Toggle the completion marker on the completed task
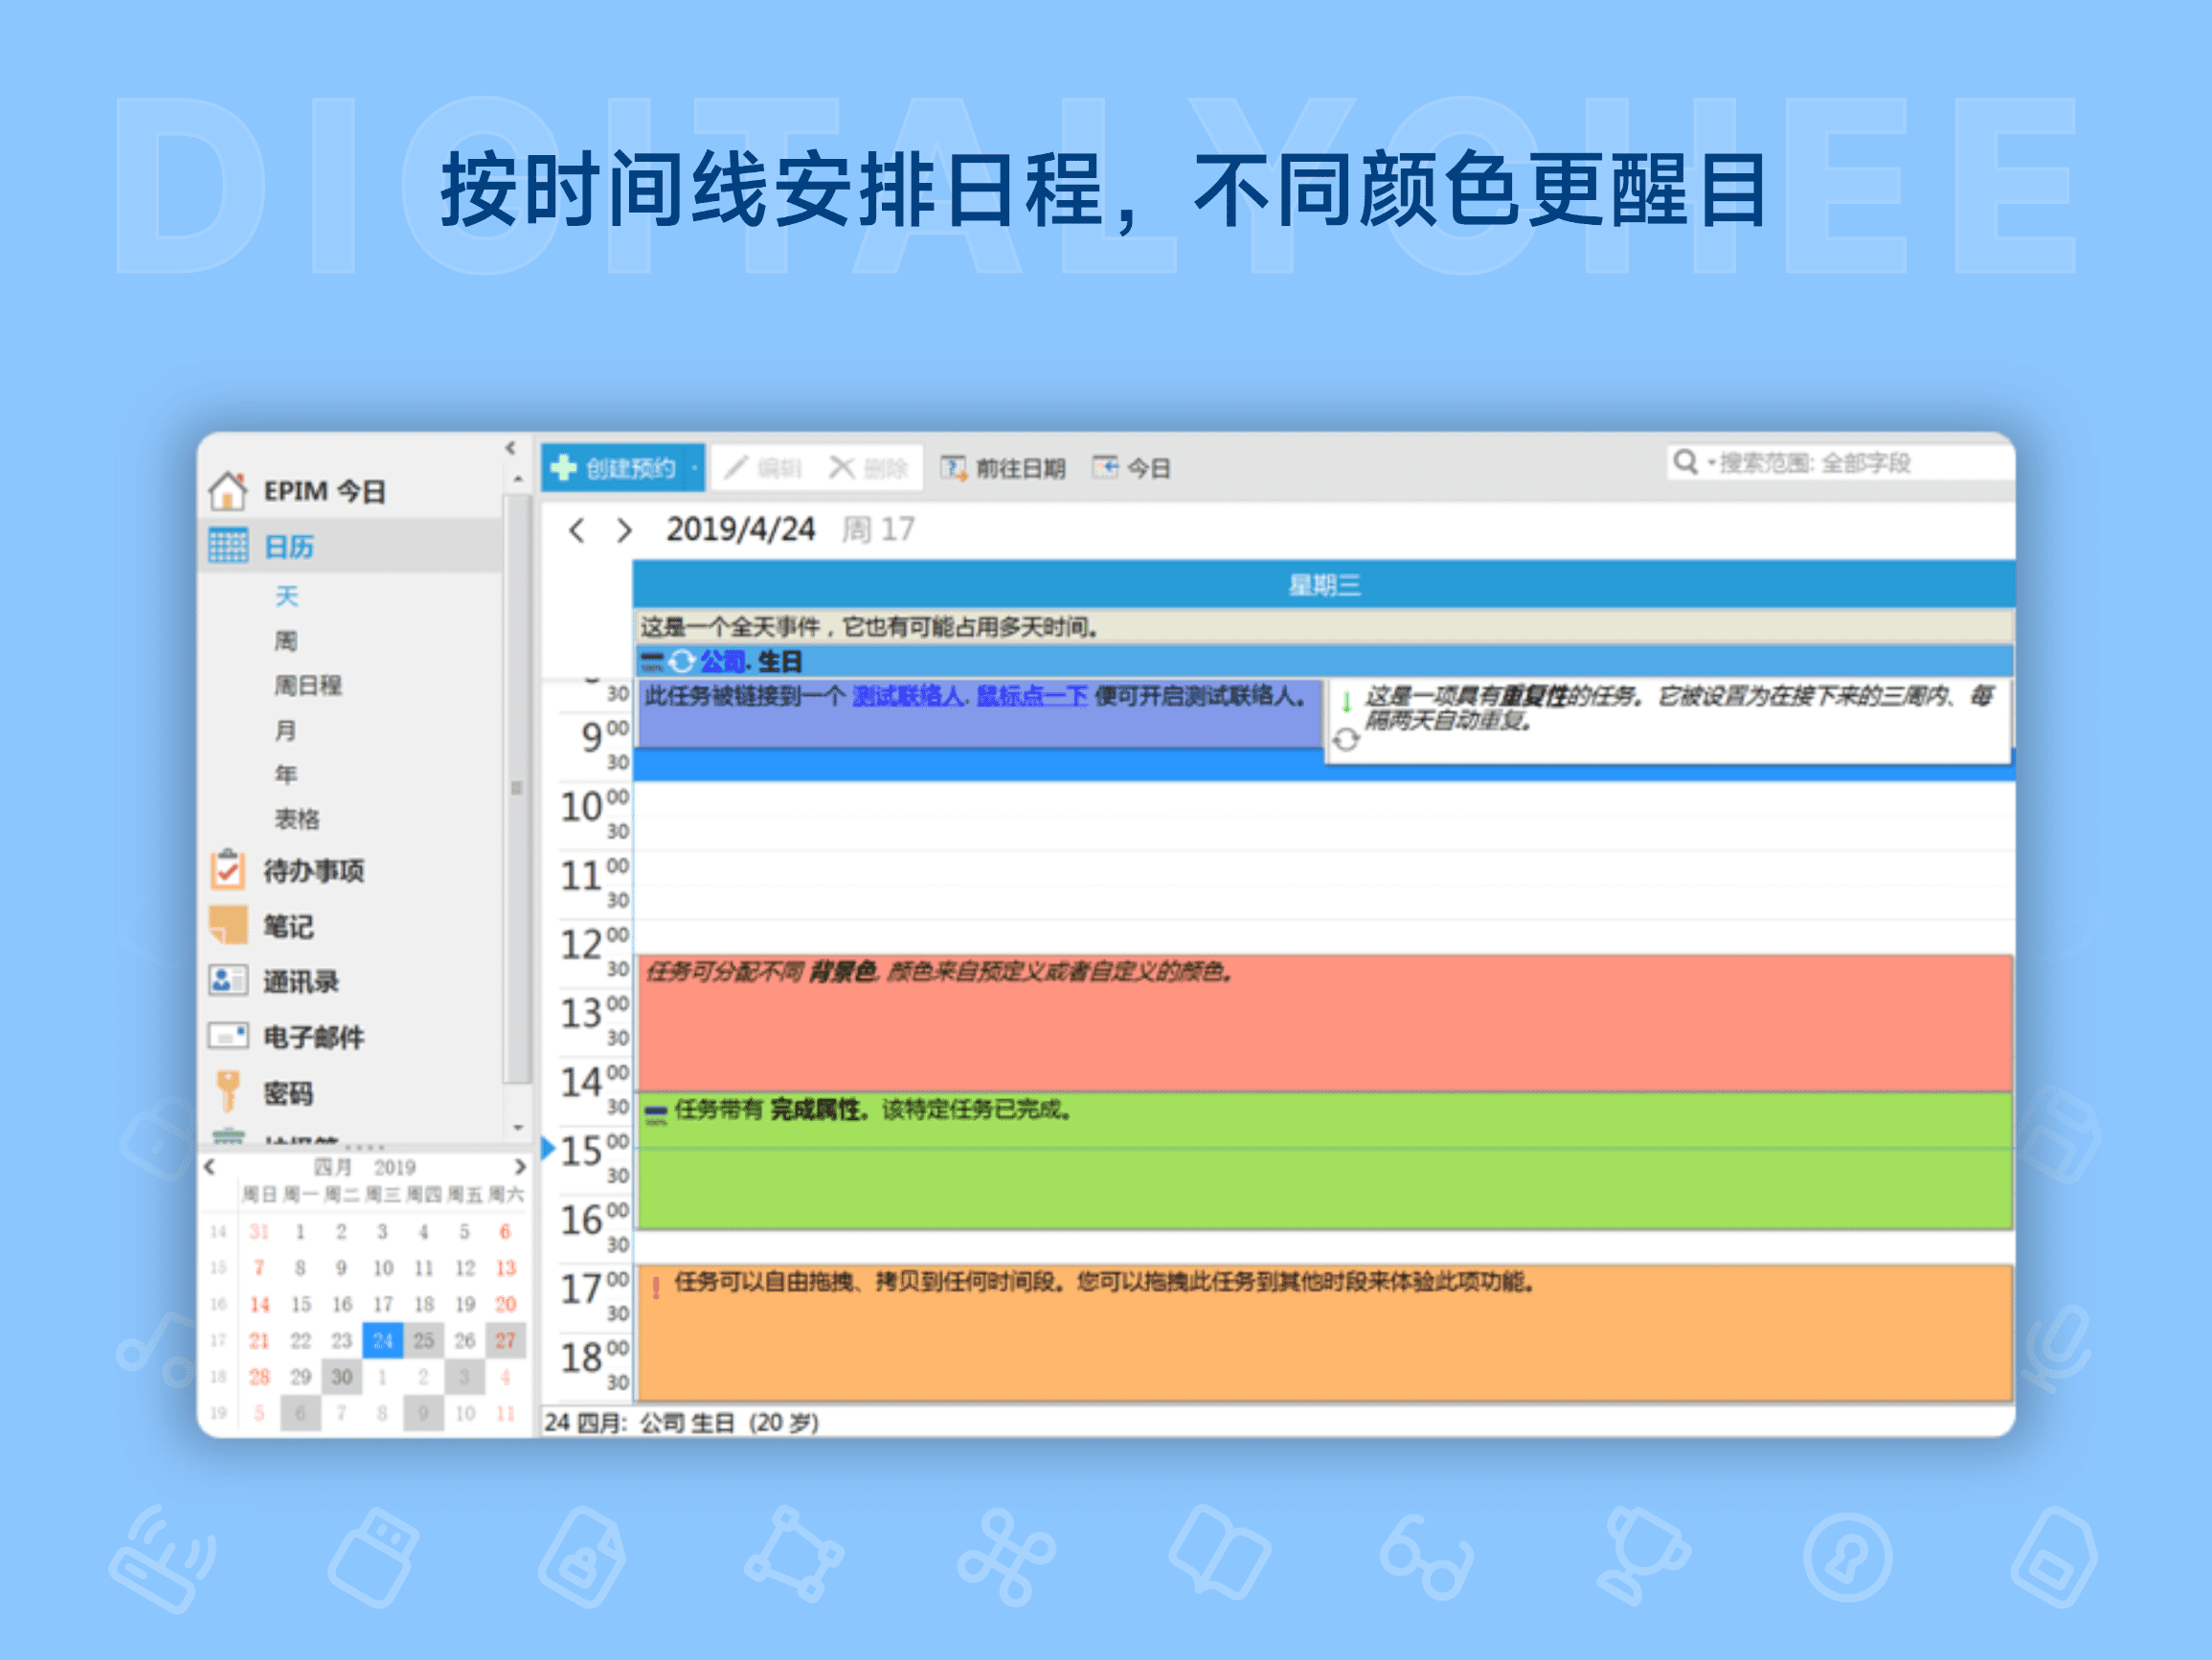2212x1660 pixels. (x=655, y=1110)
